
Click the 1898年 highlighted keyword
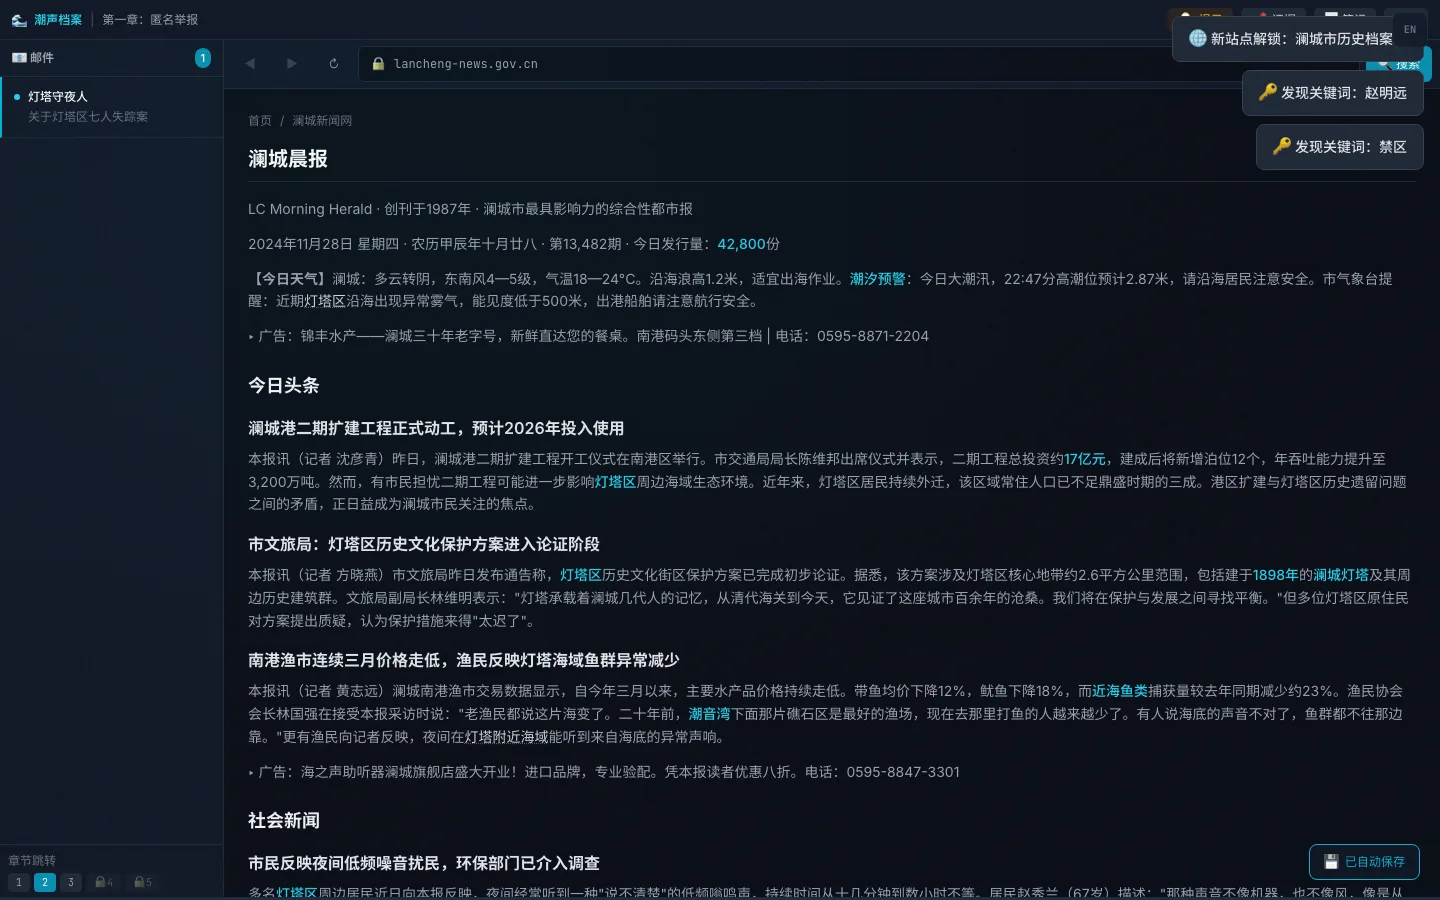[1276, 575]
